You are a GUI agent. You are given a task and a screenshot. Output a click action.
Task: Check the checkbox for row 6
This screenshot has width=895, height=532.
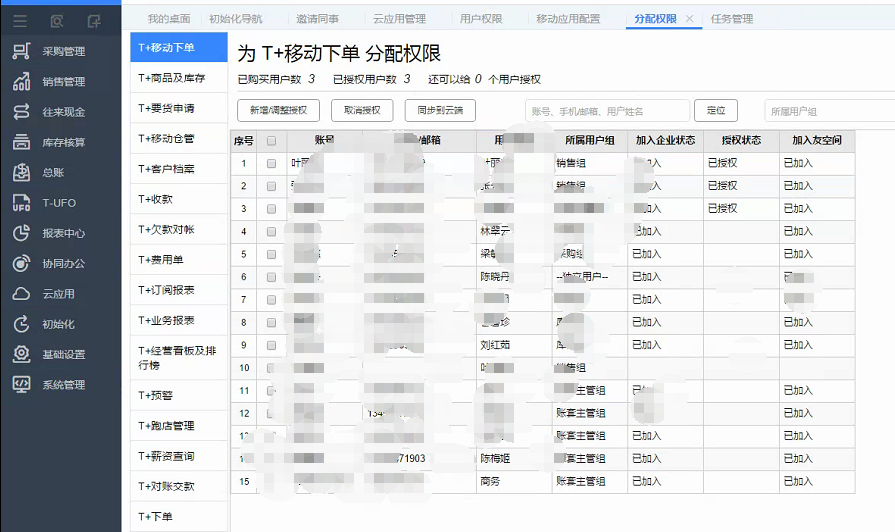(272, 277)
